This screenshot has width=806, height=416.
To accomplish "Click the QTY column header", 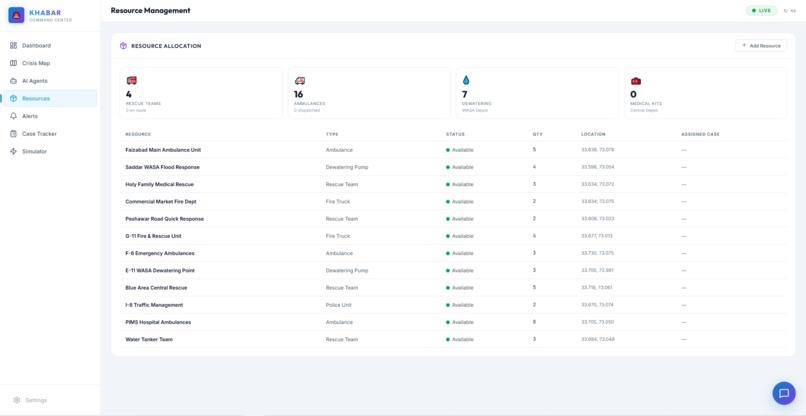I will 538,134.
